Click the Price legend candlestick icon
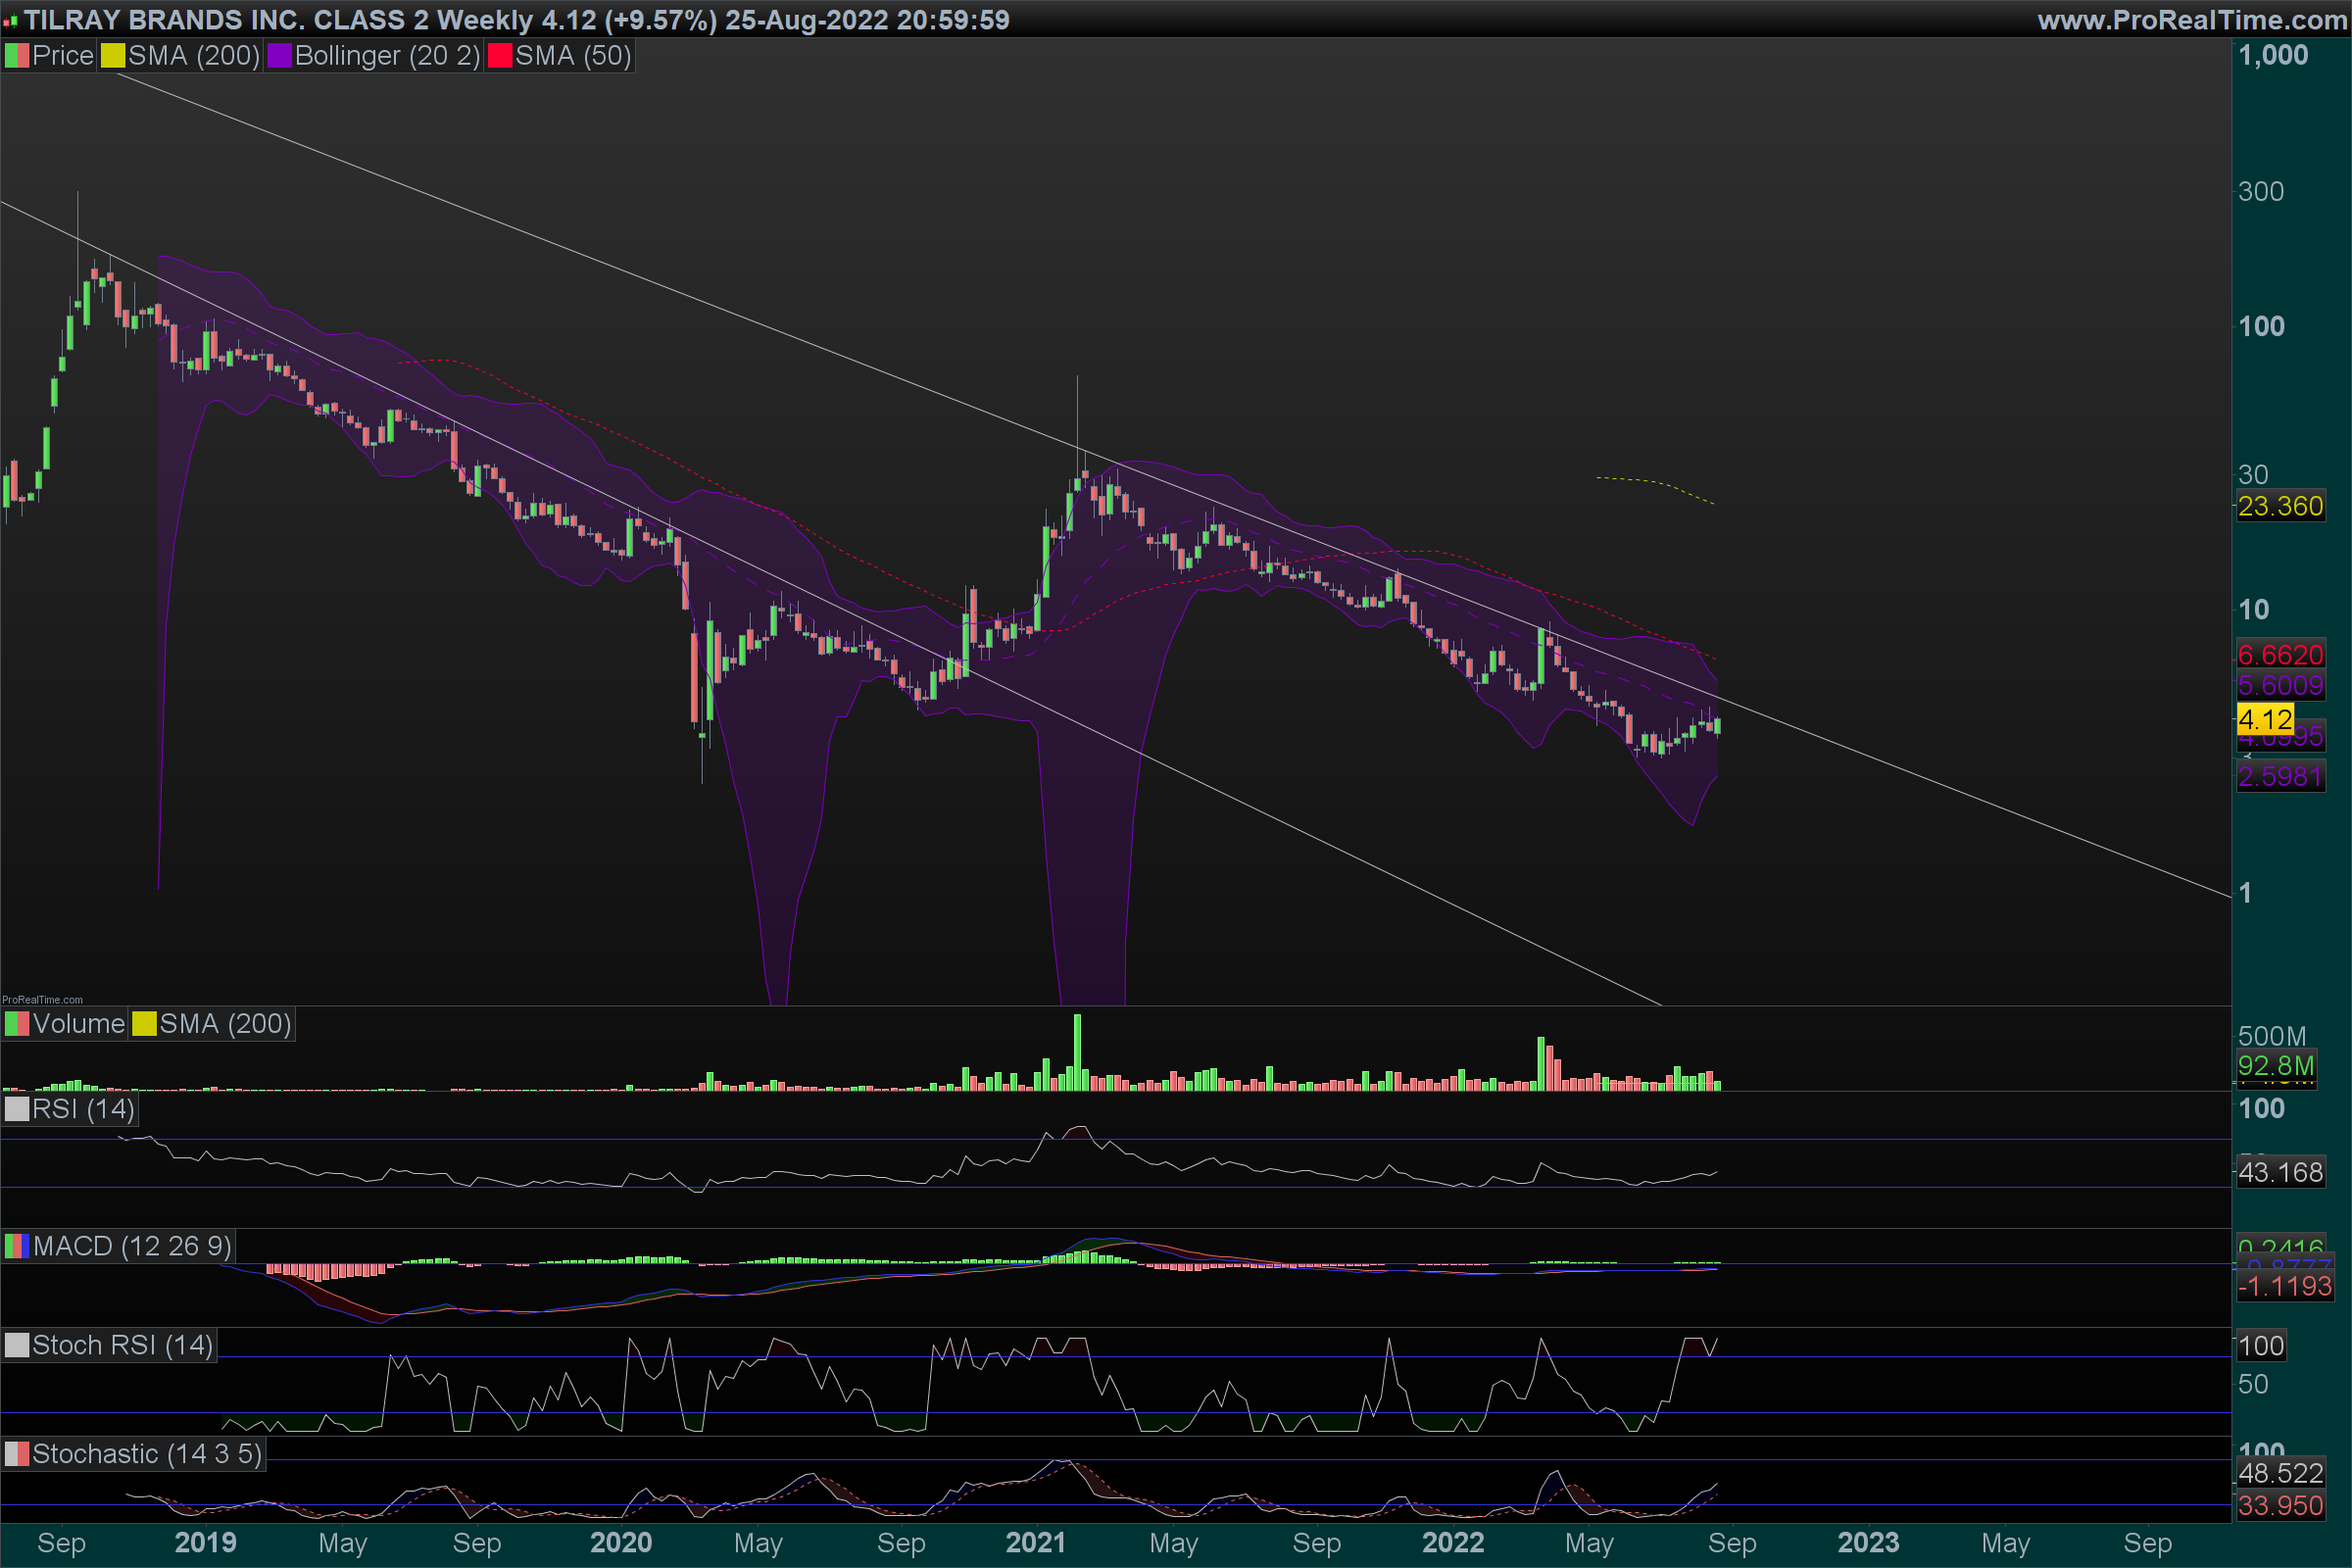This screenshot has height=1568, width=2352. pyautogui.click(x=16, y=56)
